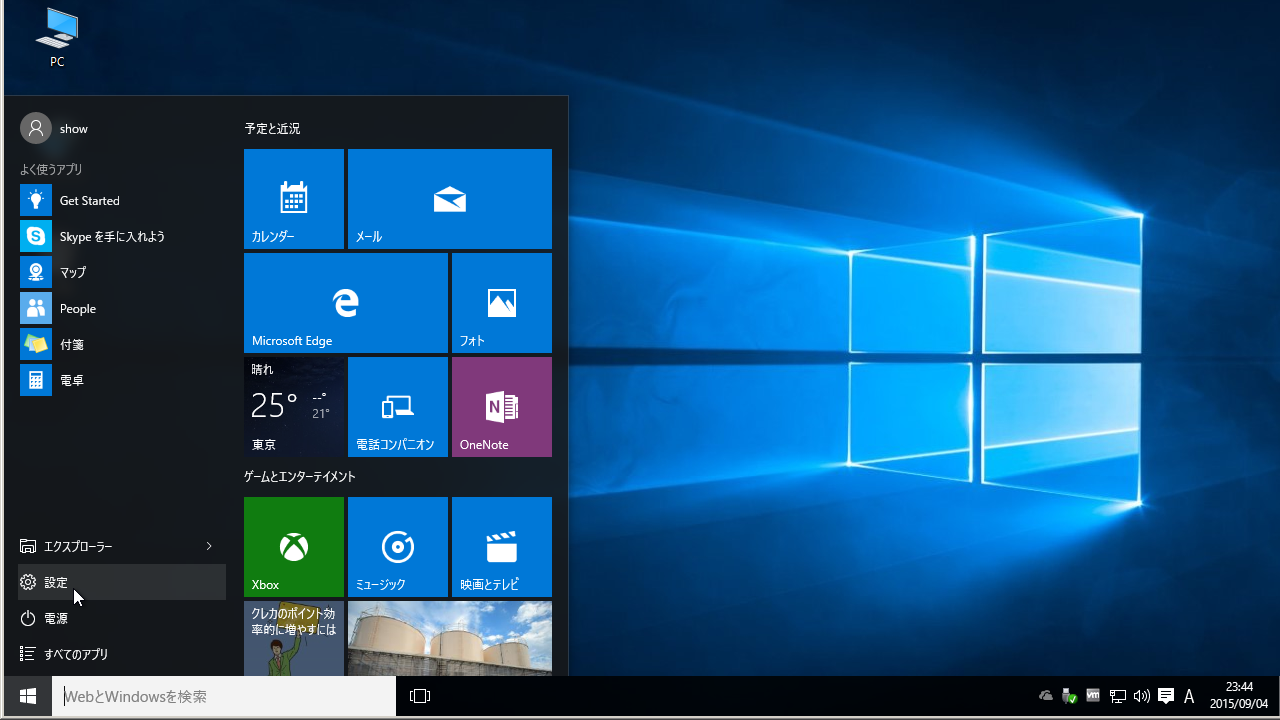The height and width of the screenshot is (720, 1280).
Task: Open the カレンダー calendar tile
Action: click(x=294, y=199)
